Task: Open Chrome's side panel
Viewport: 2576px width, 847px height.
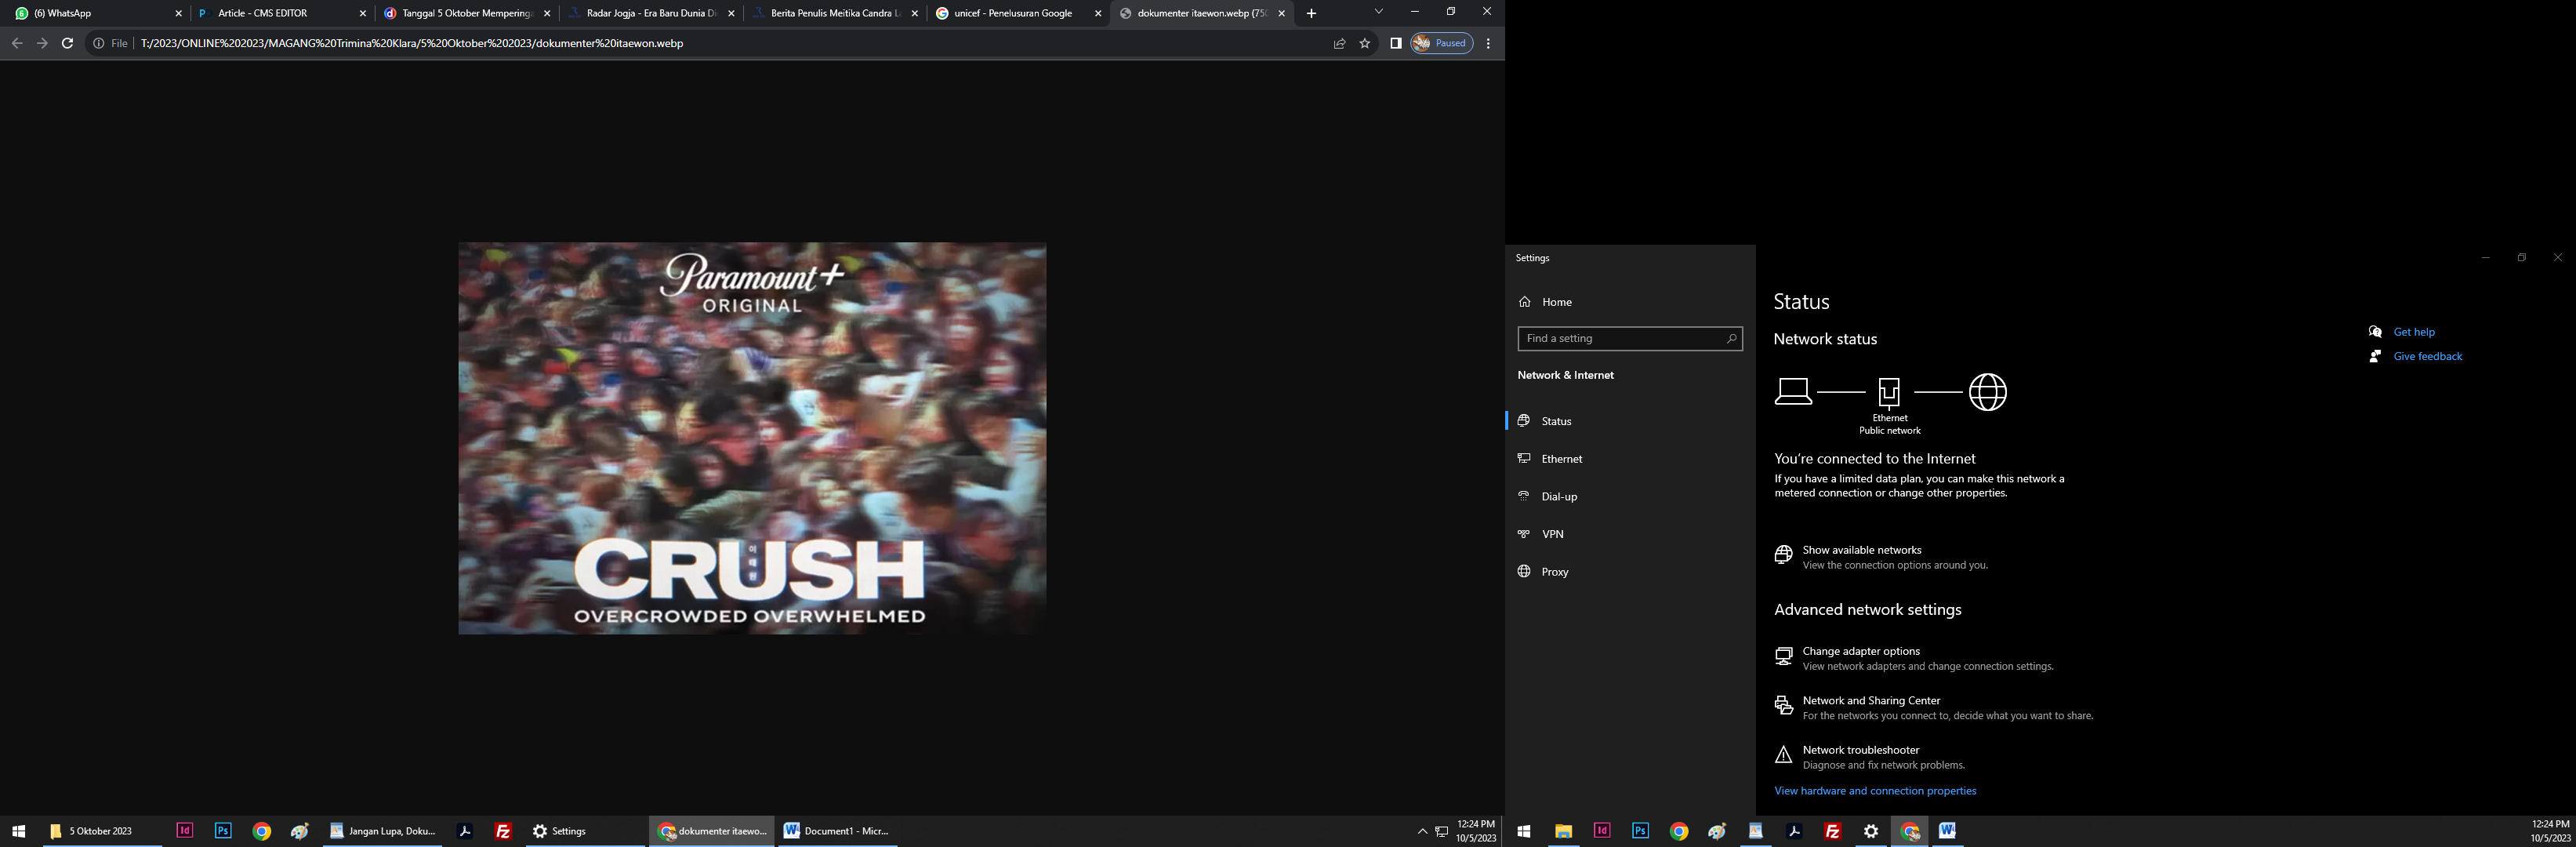Action: 1396,43
